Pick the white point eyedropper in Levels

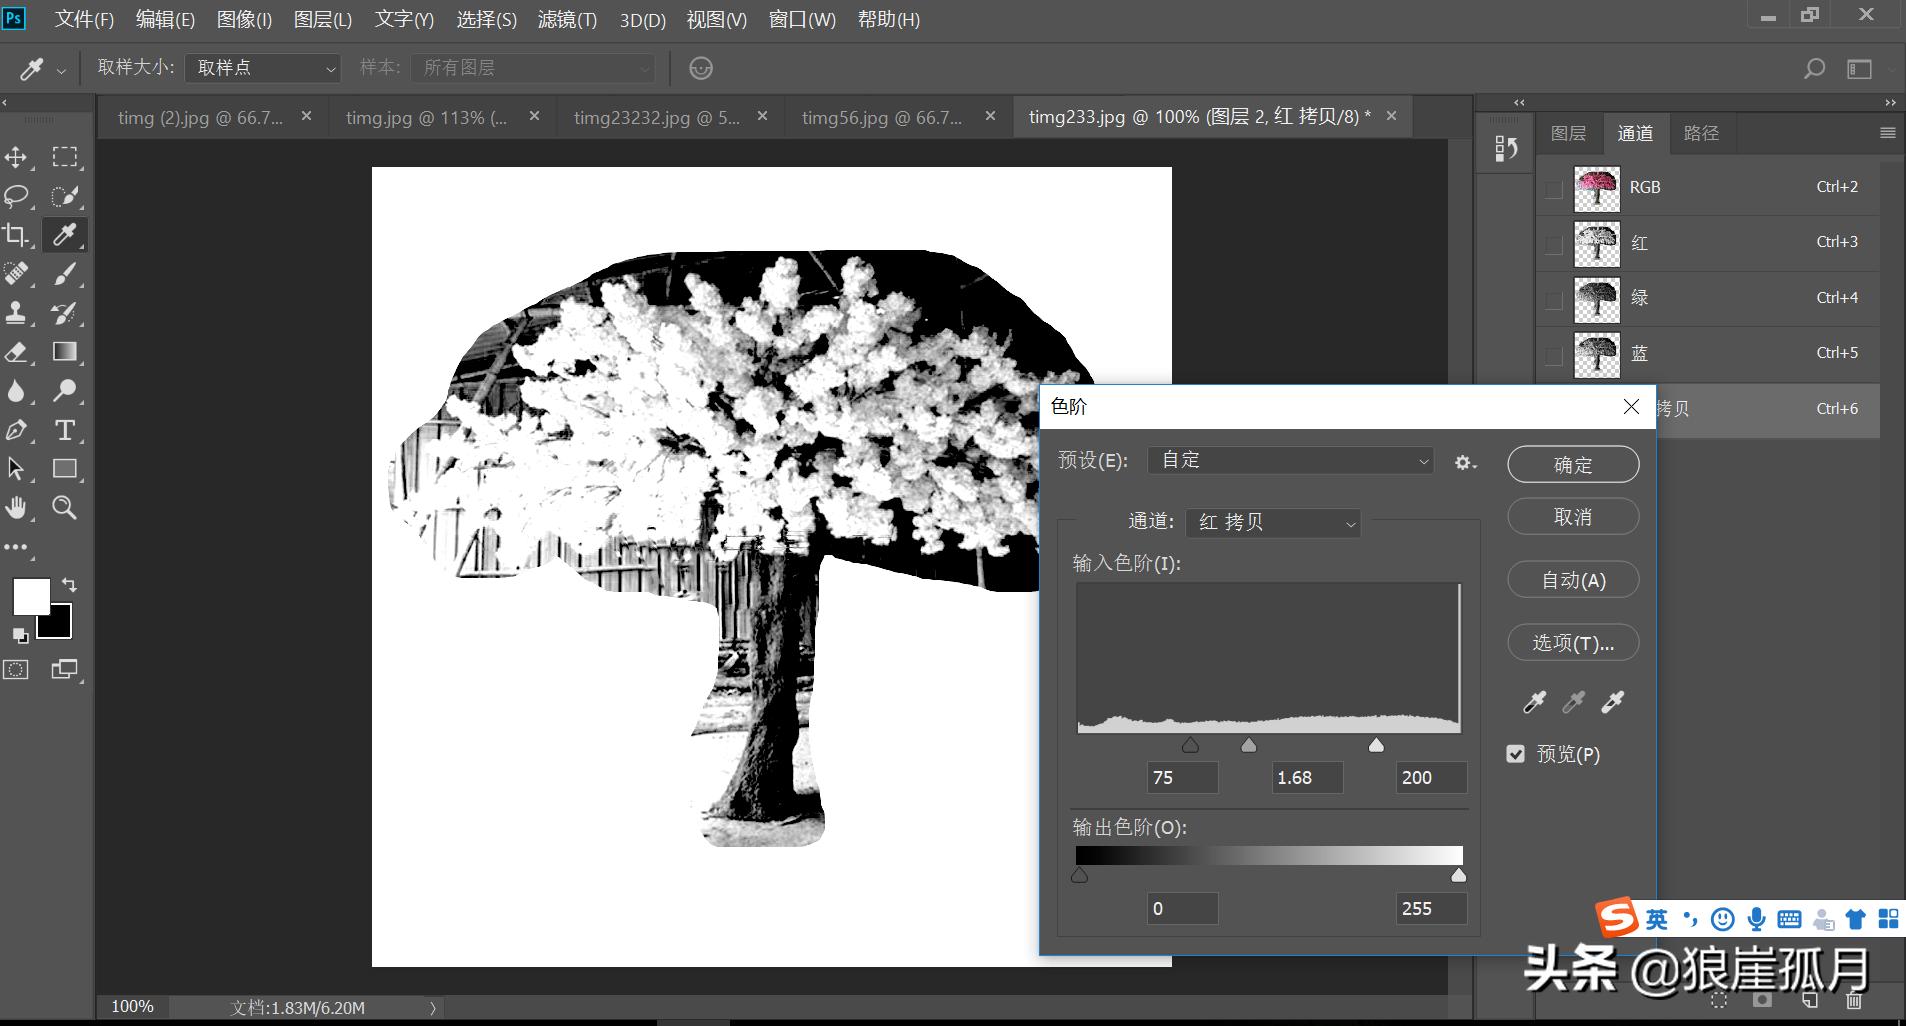tap(1611, 702)
